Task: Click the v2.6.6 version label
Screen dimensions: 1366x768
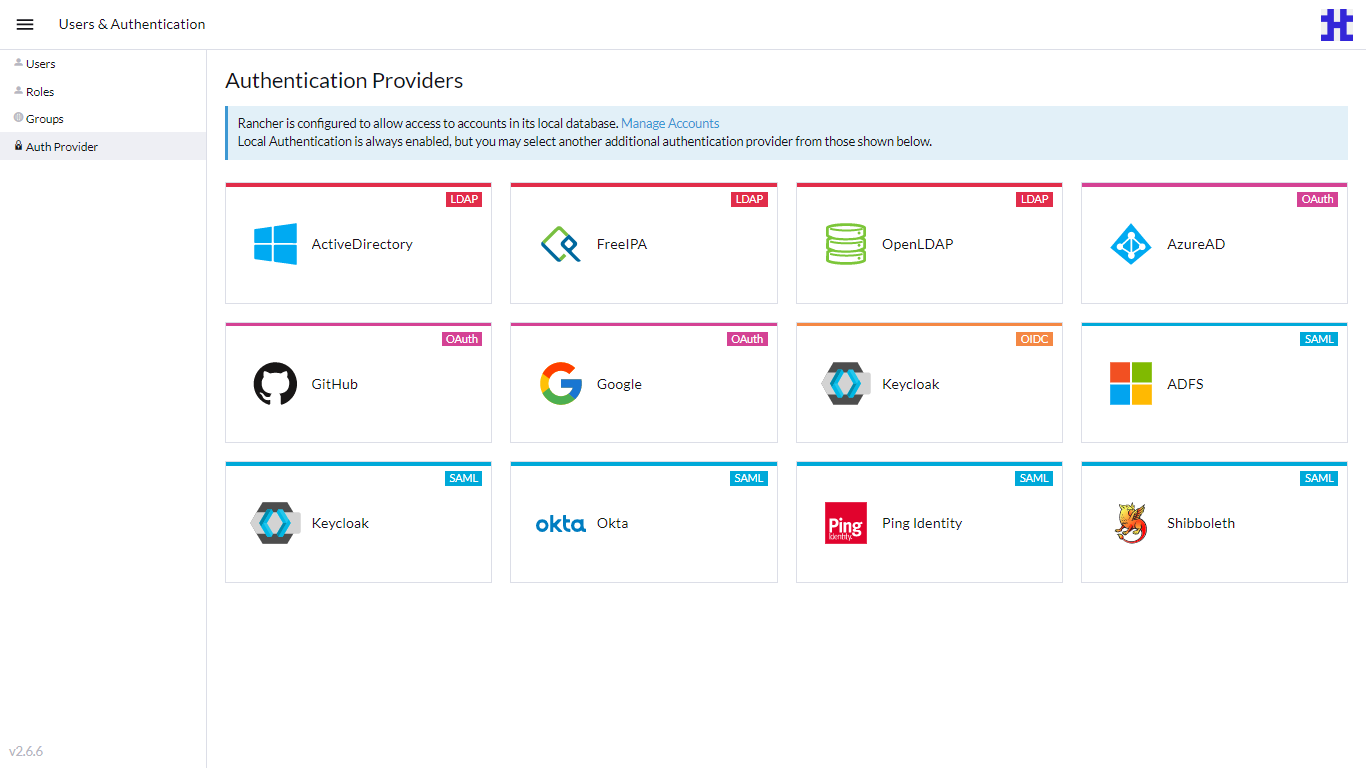Action: tap(26, 751)
